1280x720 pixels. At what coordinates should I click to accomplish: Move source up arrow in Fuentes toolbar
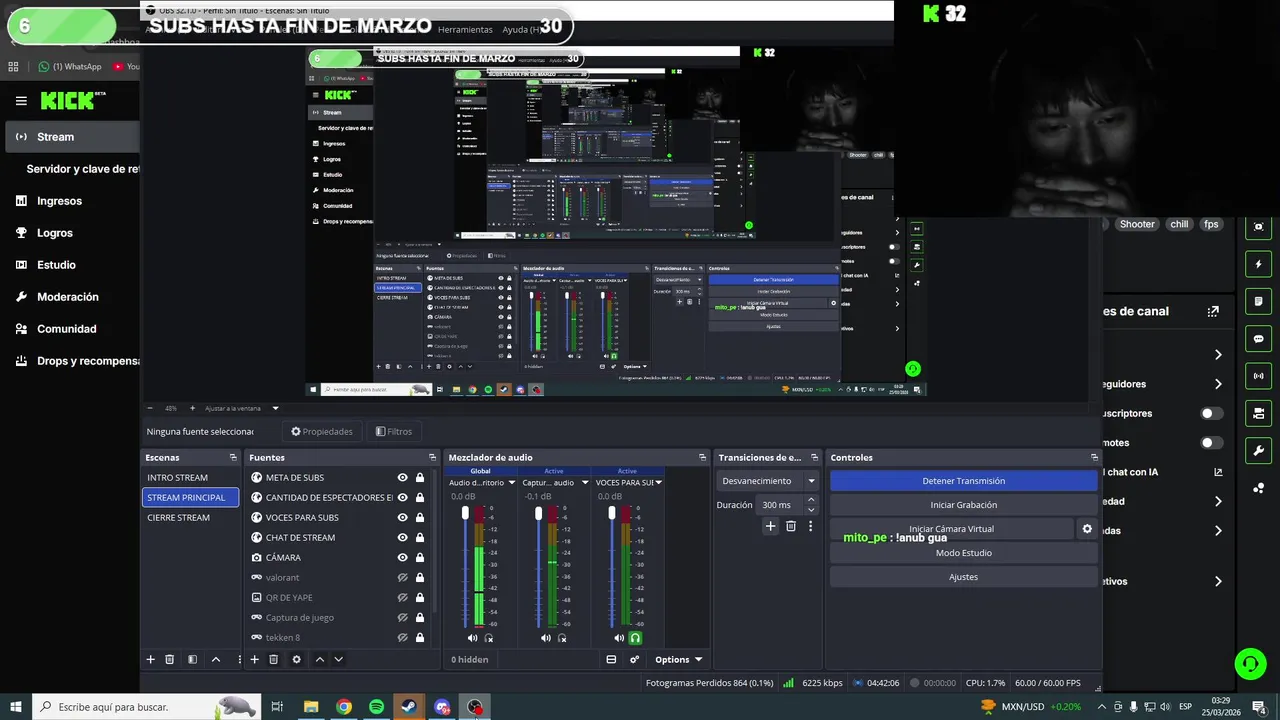click(x=320, y=659)
